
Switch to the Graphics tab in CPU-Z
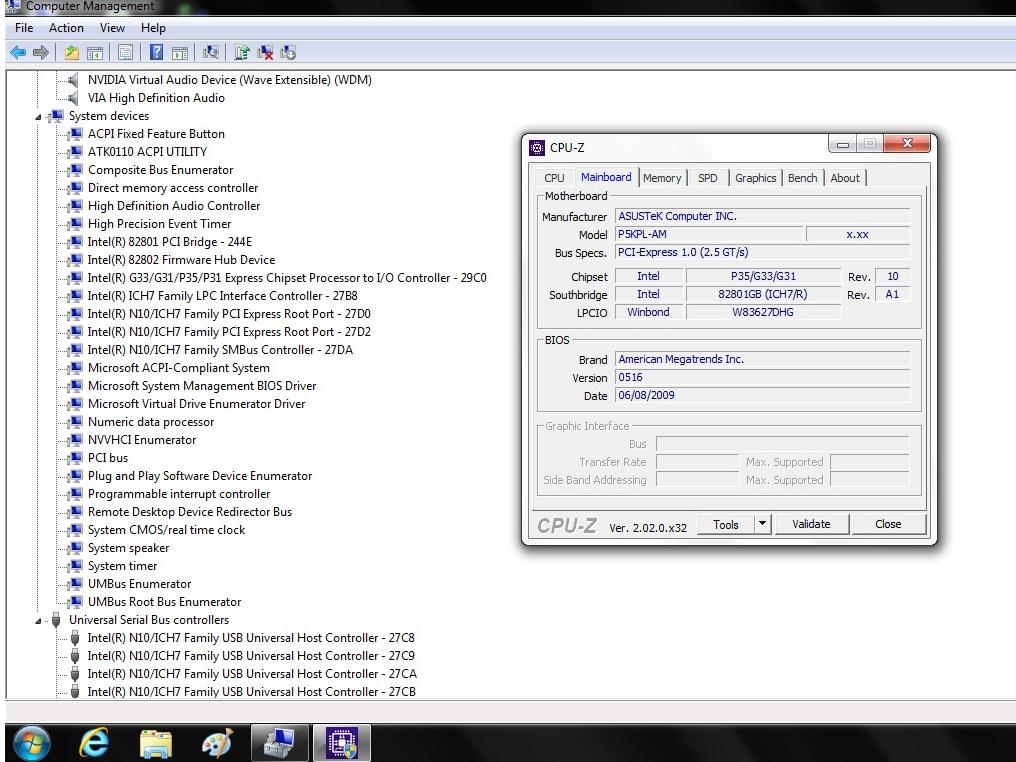(x=756, y=178)
